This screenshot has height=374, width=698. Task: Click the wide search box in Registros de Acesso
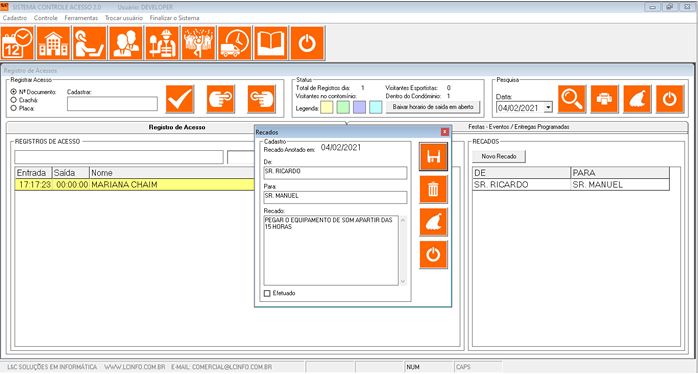tap(119, 157)
